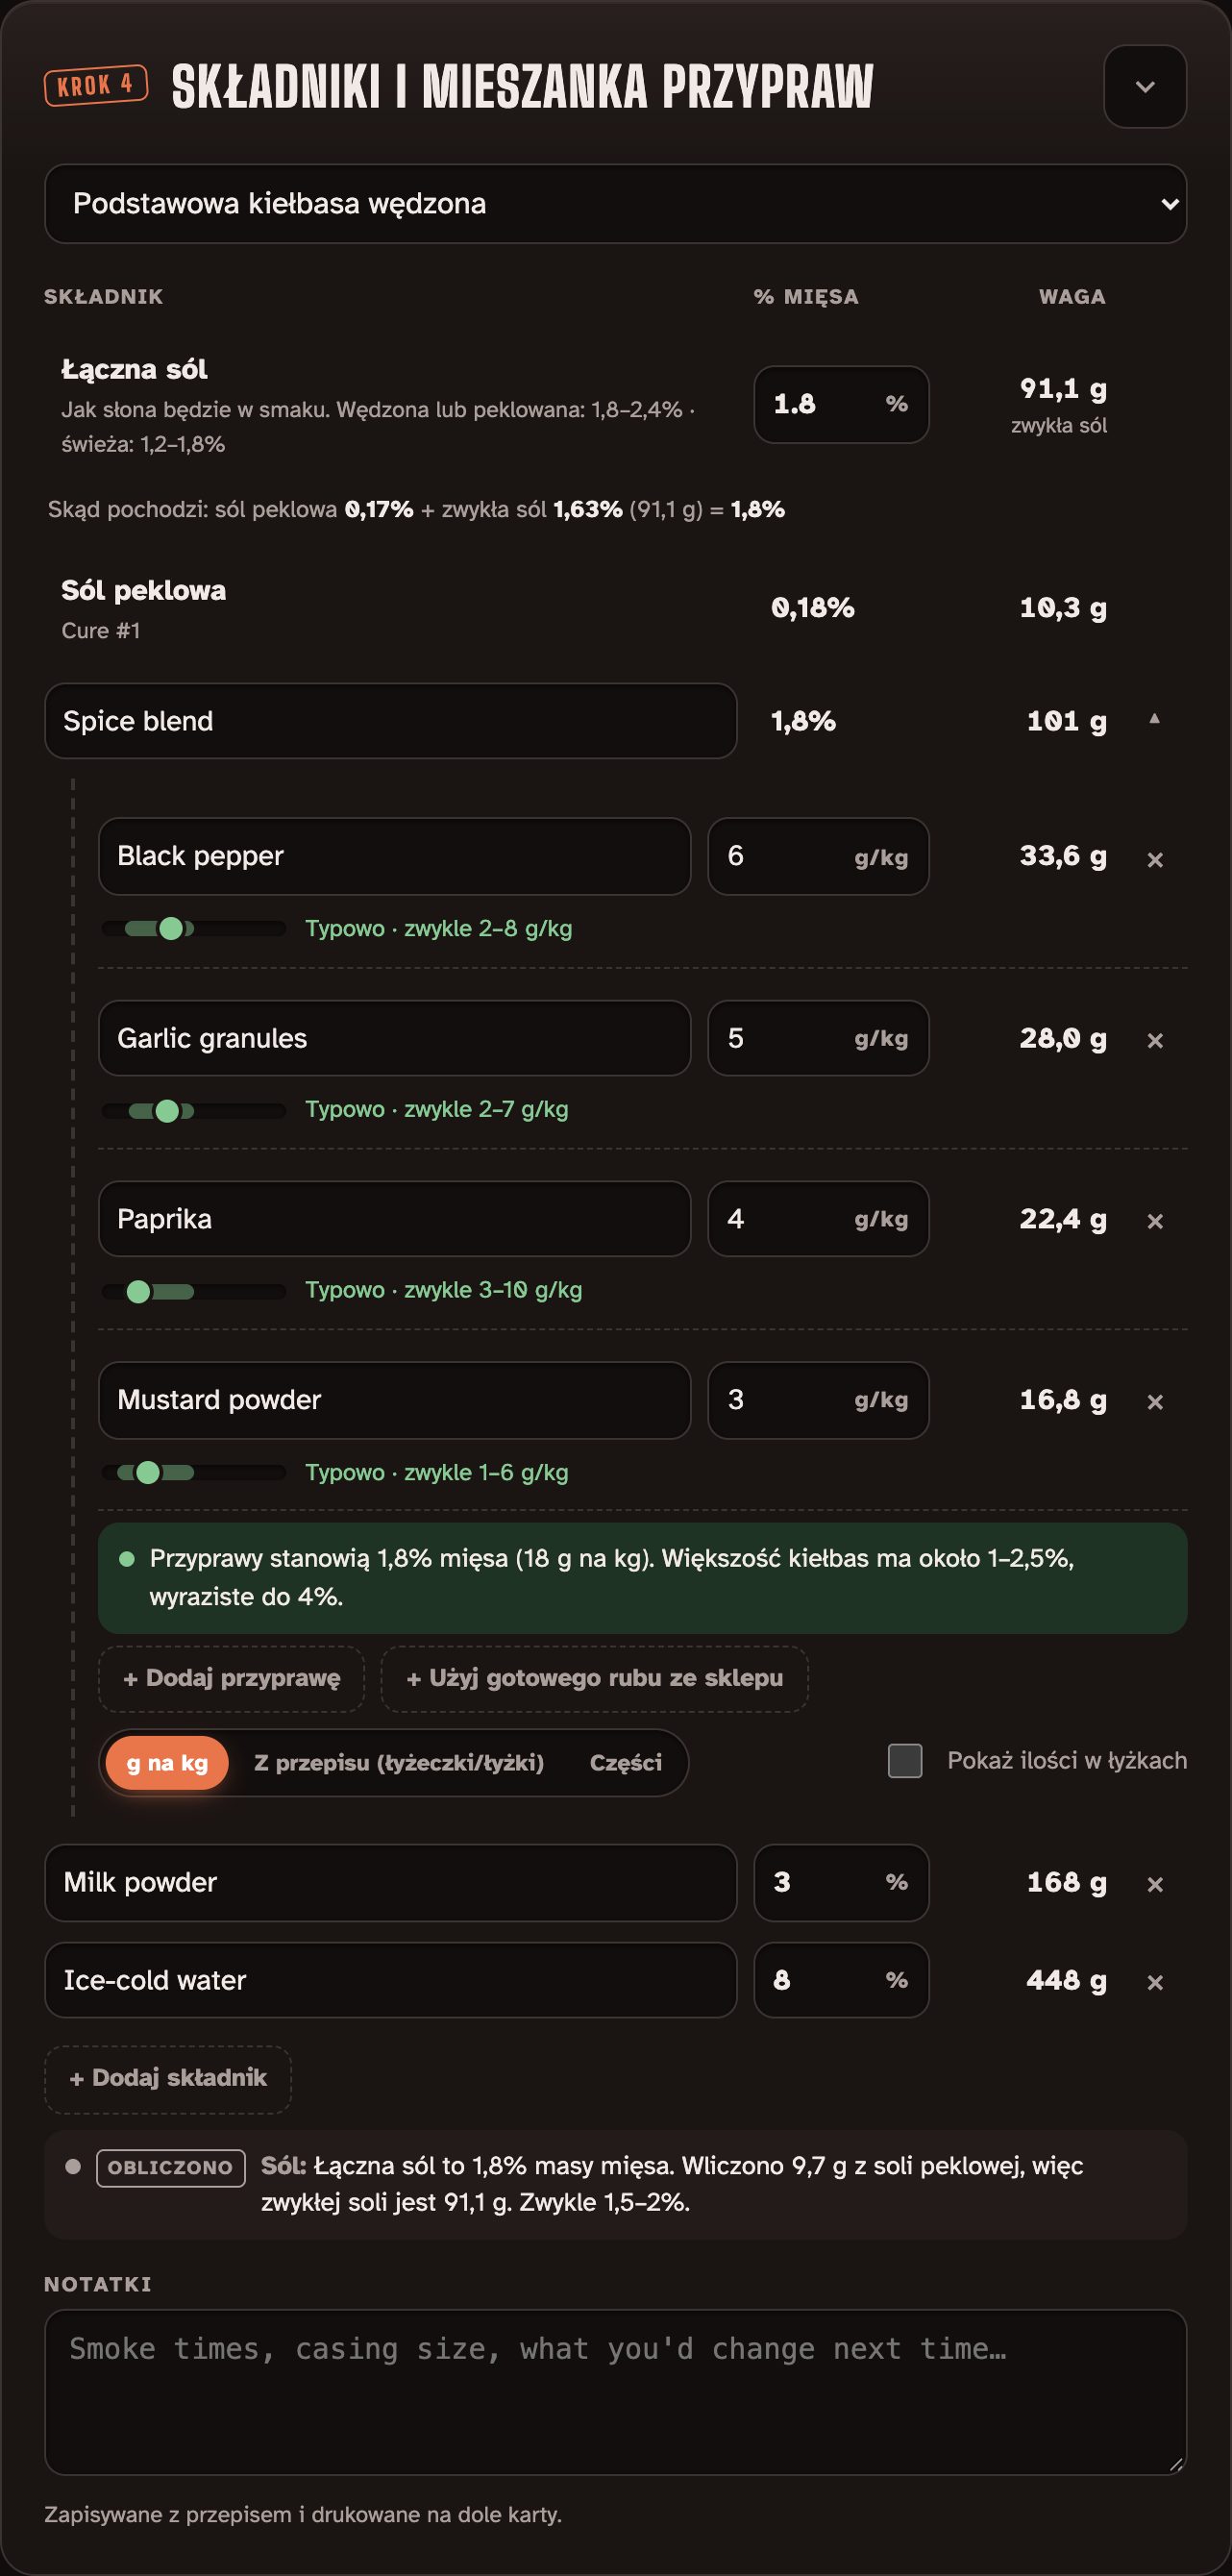This screenshot has width=1232, height=2576.
Task: Click the Black pepper range slider knob
Action: tap(171, 929)
